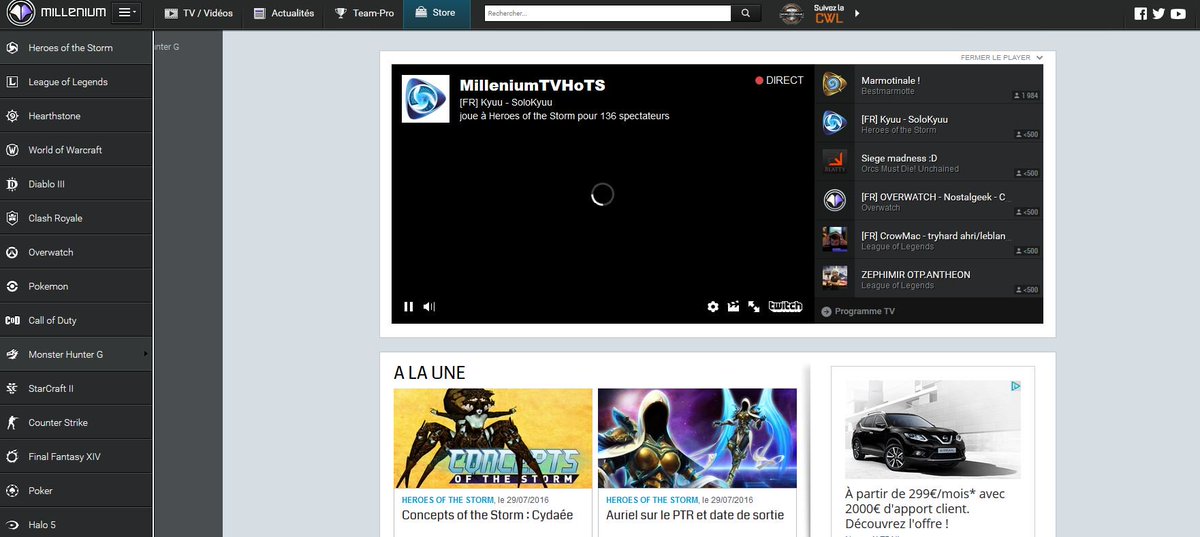Mute the stream volume
Screen dimensions: 1200x537
429,307
